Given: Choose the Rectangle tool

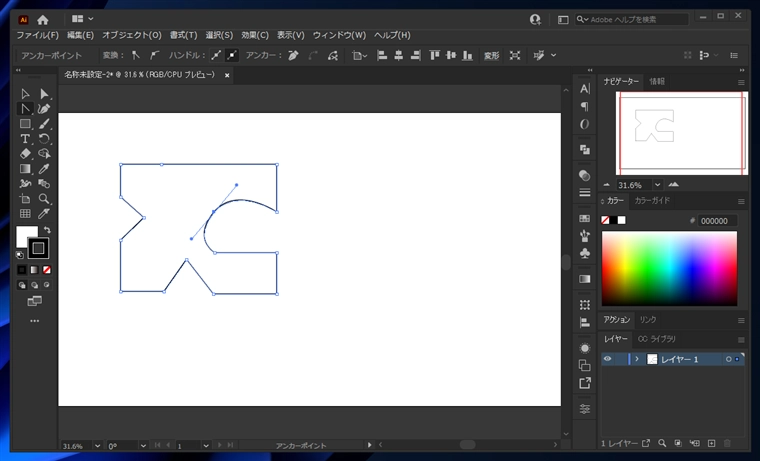Looking at the screenshot, I should tap(25, 124).
